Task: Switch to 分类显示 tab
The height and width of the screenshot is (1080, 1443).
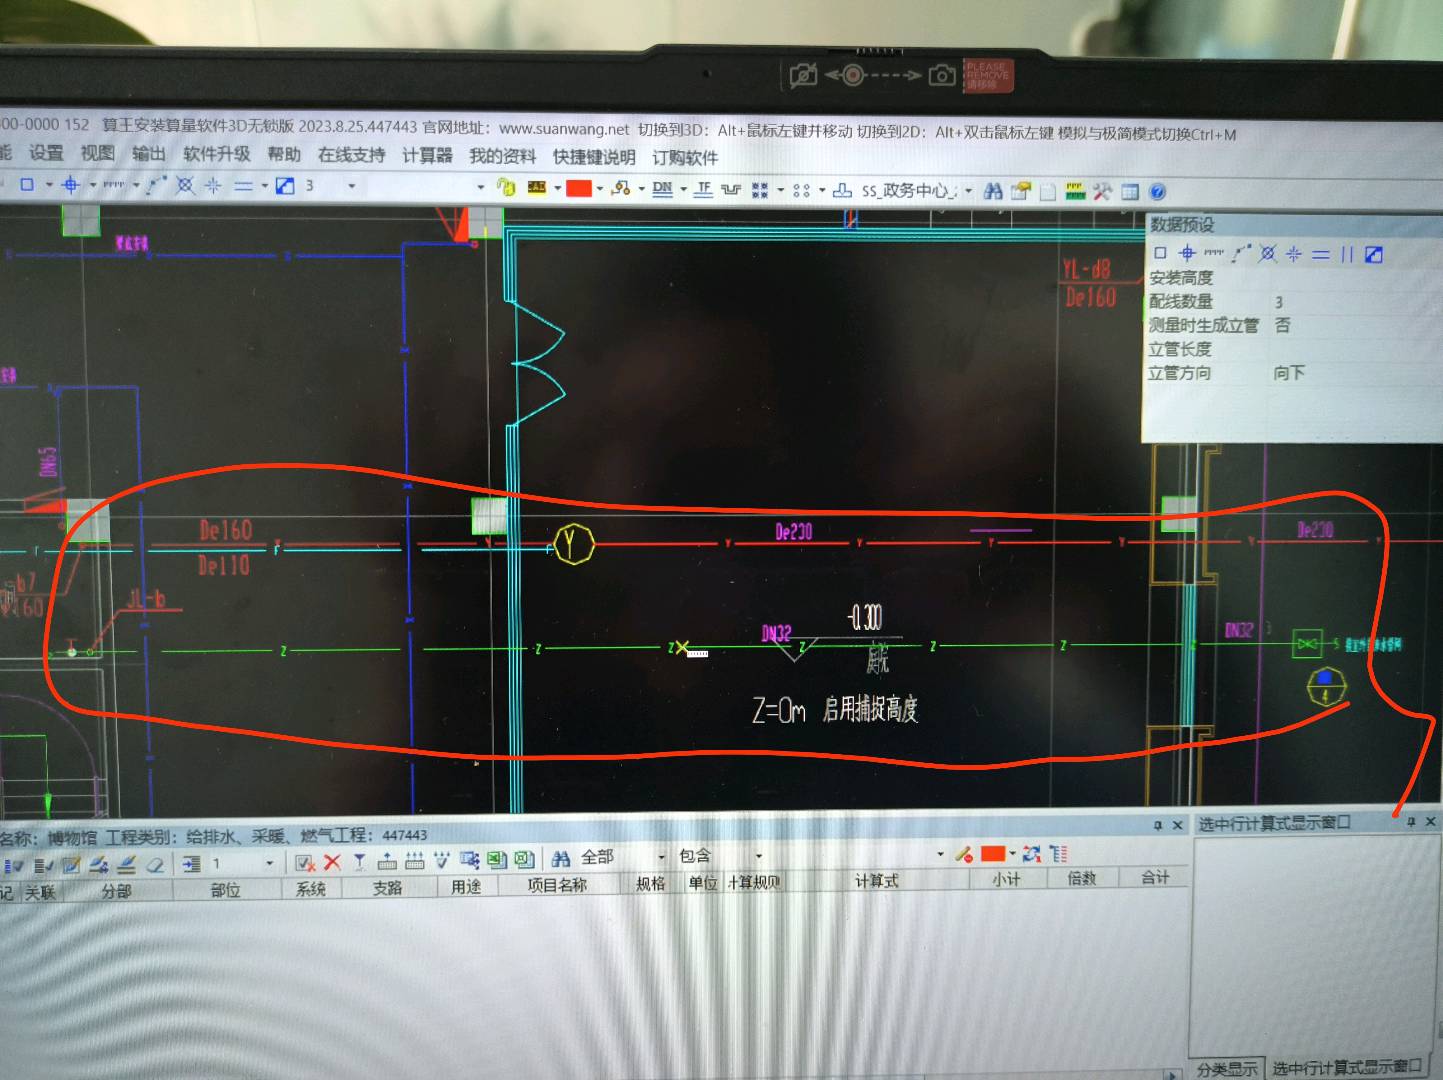Action: 1226,1068
